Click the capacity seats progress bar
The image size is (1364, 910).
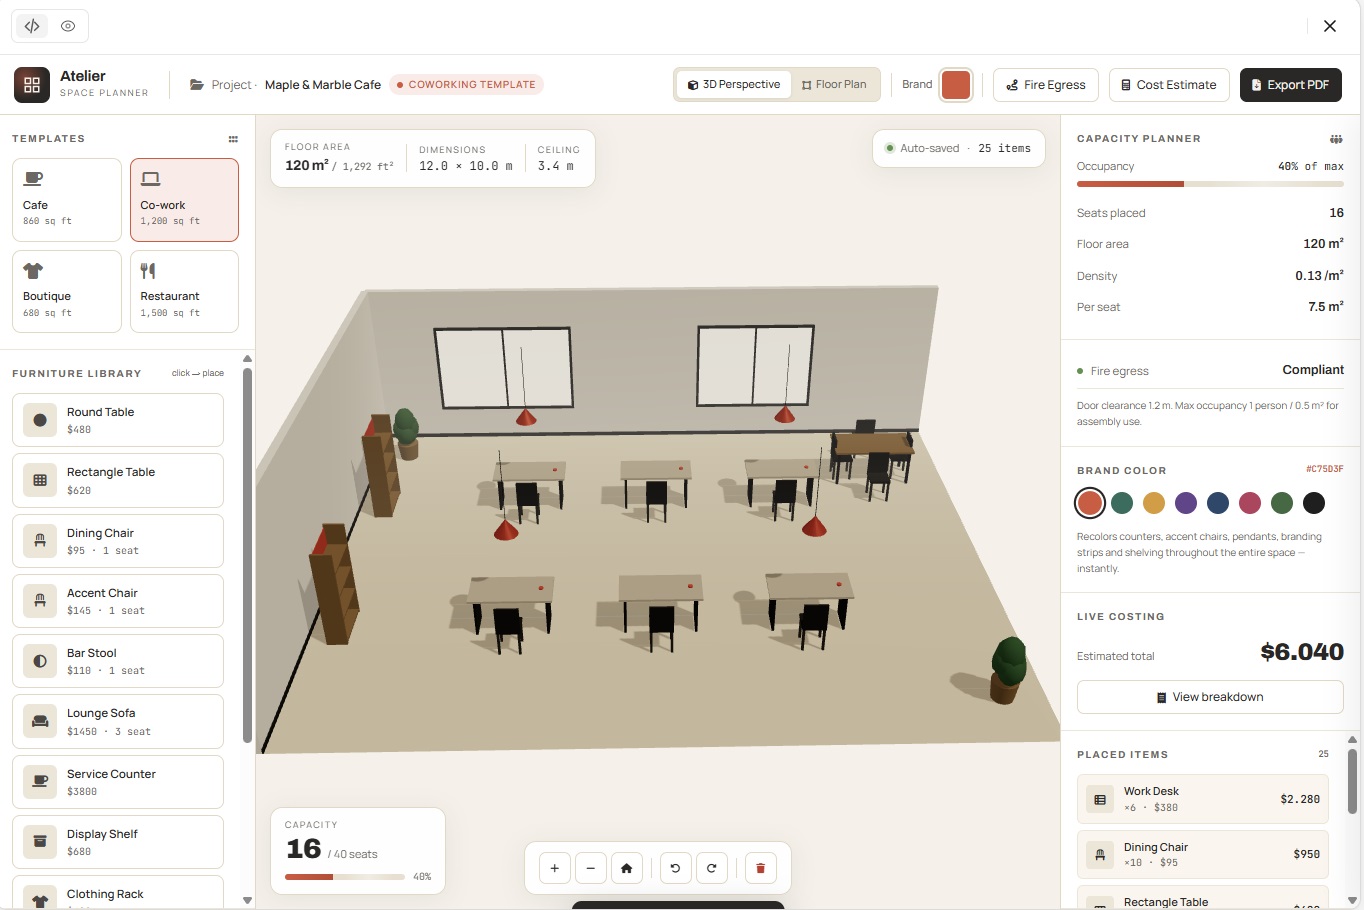point(345,877)
